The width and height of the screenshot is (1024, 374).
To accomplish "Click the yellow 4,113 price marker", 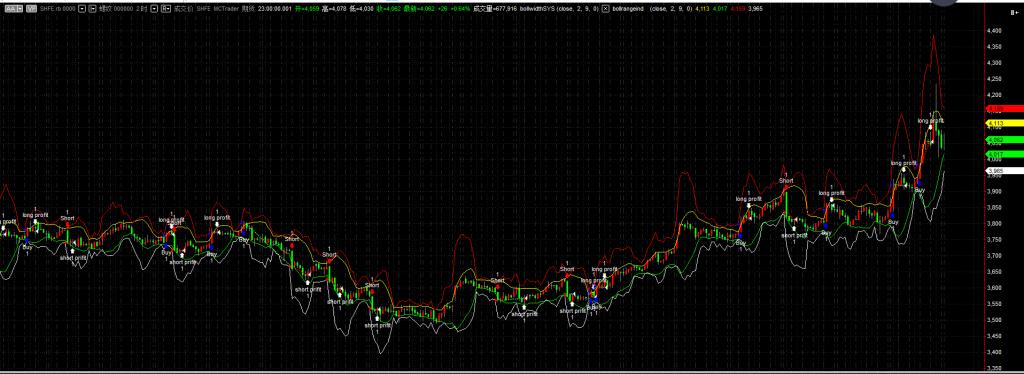I will 1004,123.
